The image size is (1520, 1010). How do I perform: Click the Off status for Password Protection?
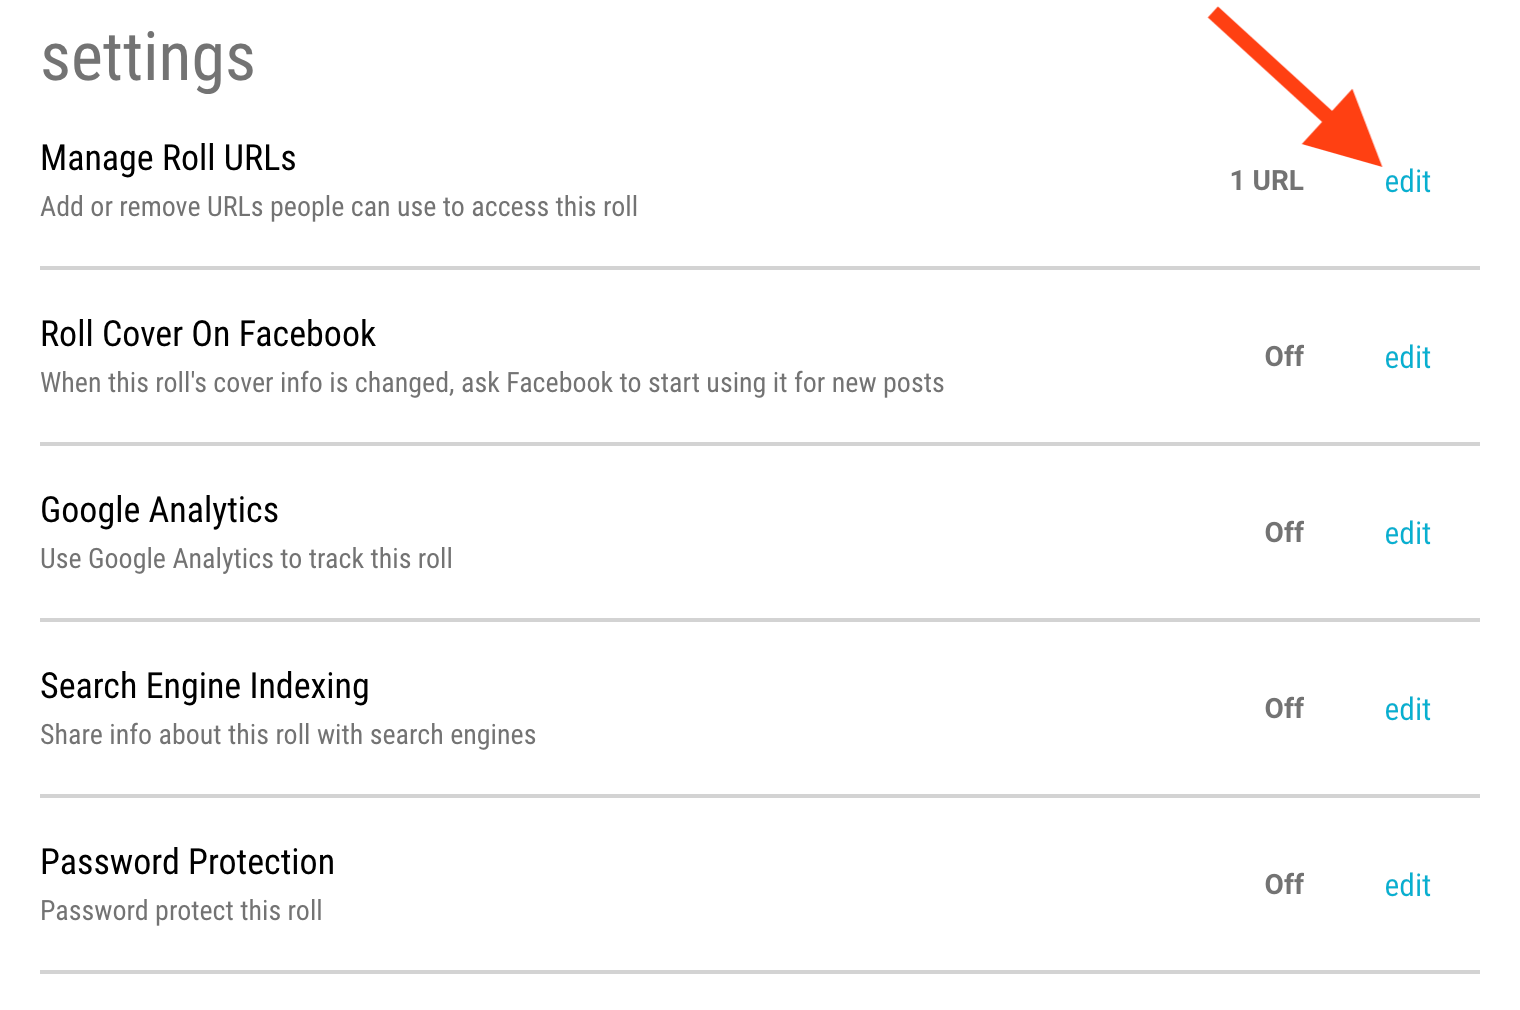click(x=1284, y=885)
